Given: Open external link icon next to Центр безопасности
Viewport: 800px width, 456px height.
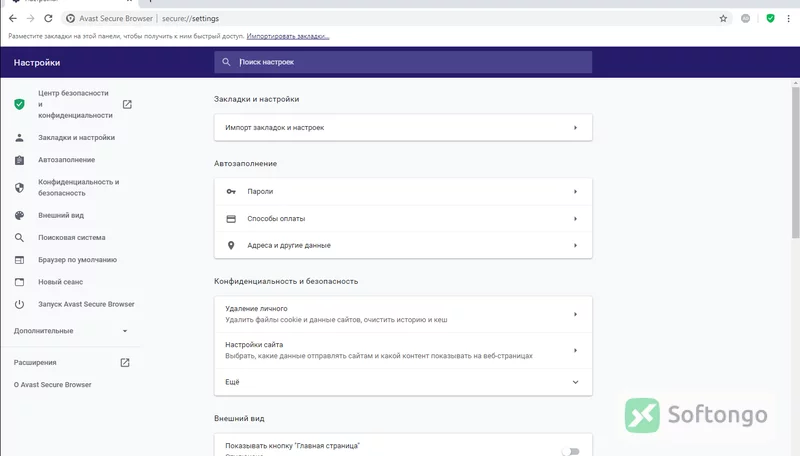Looking at the screenshot, I should click(127, 105).
